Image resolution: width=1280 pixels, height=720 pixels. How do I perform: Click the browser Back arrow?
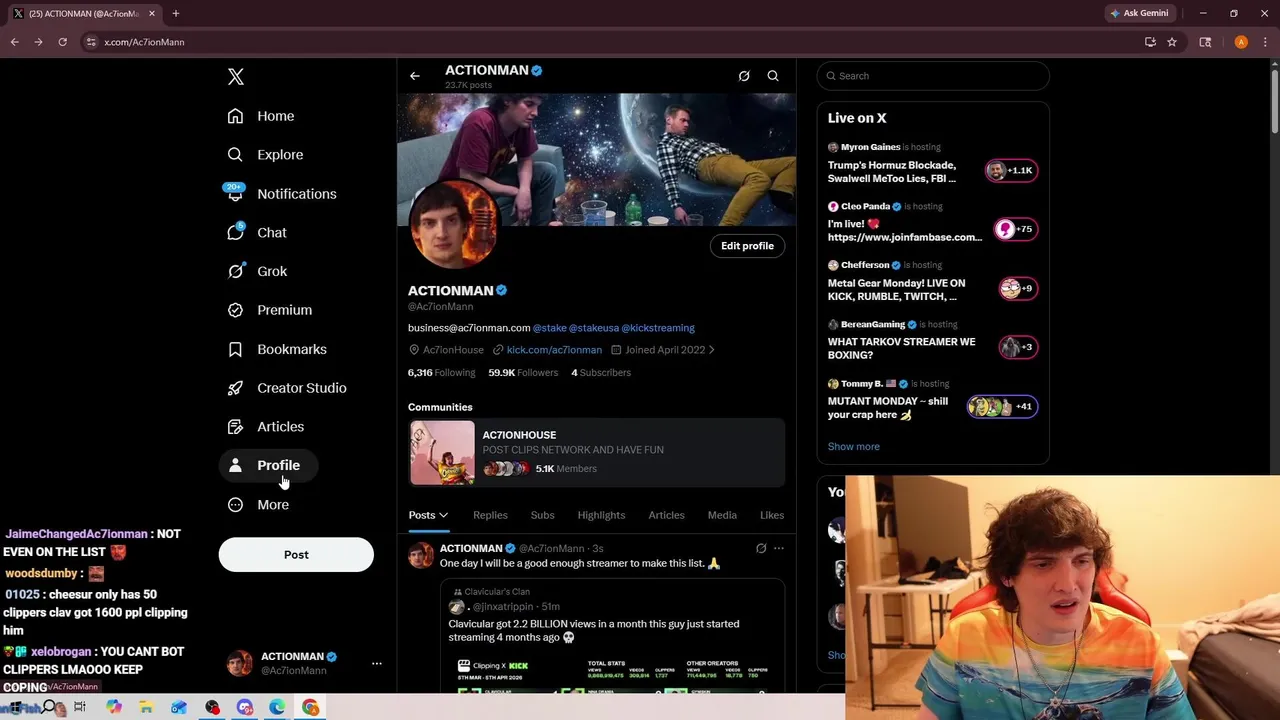tap(14, 42)
